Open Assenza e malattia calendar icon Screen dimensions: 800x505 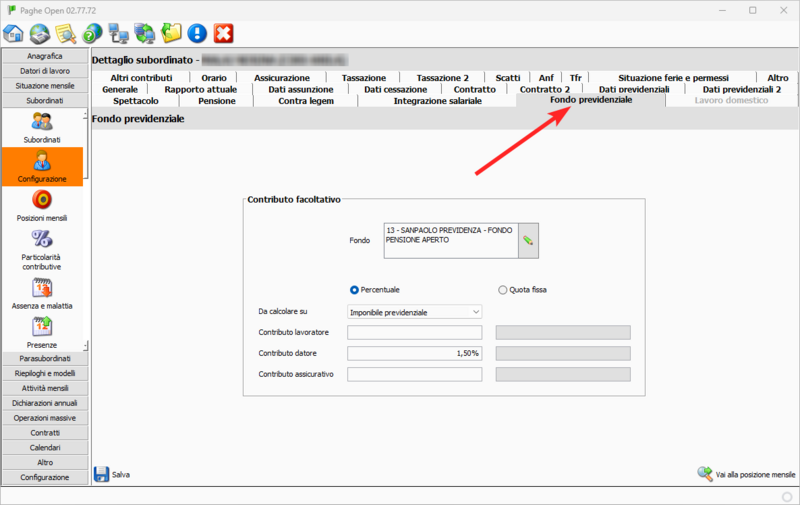tap(42, 290)
